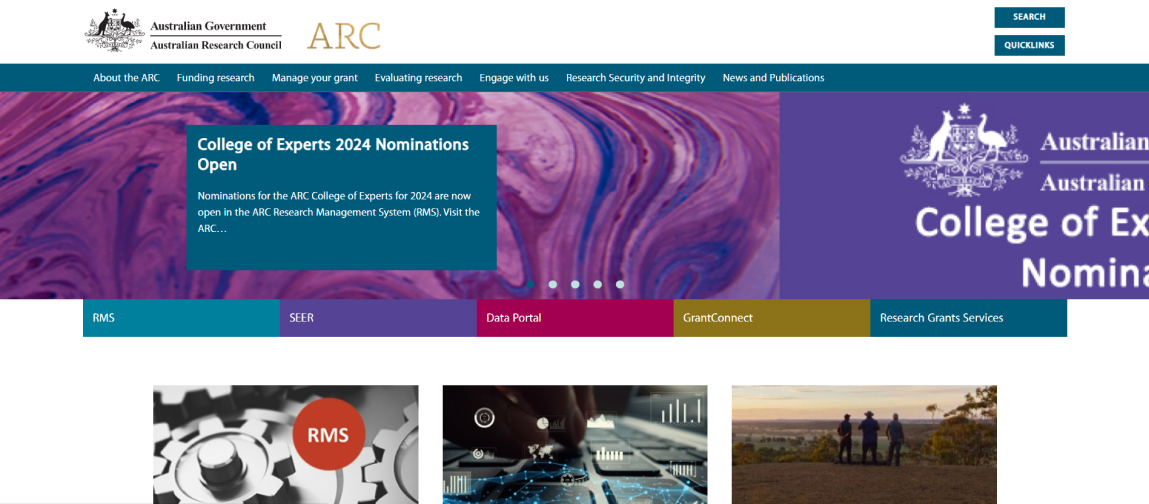Image resolution: width=1149 pixels, height=504 pixels.
Task: Open the GrantConnect tile
Action: tap(772, 318)
